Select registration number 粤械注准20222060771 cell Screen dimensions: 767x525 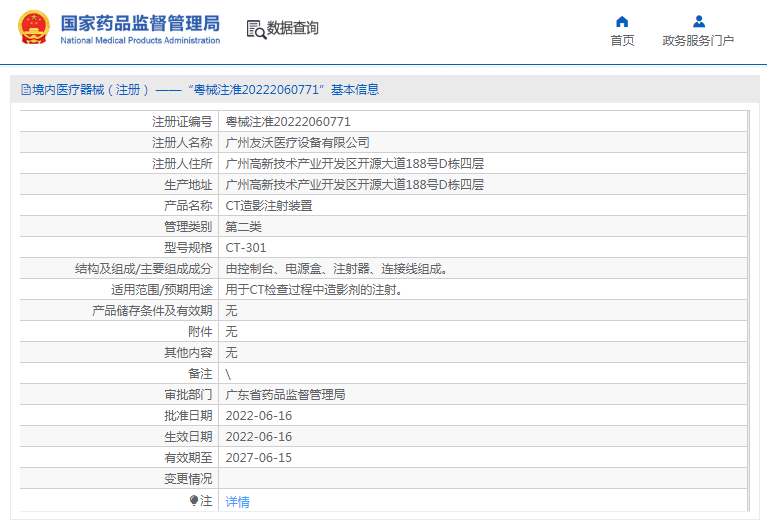288,121
